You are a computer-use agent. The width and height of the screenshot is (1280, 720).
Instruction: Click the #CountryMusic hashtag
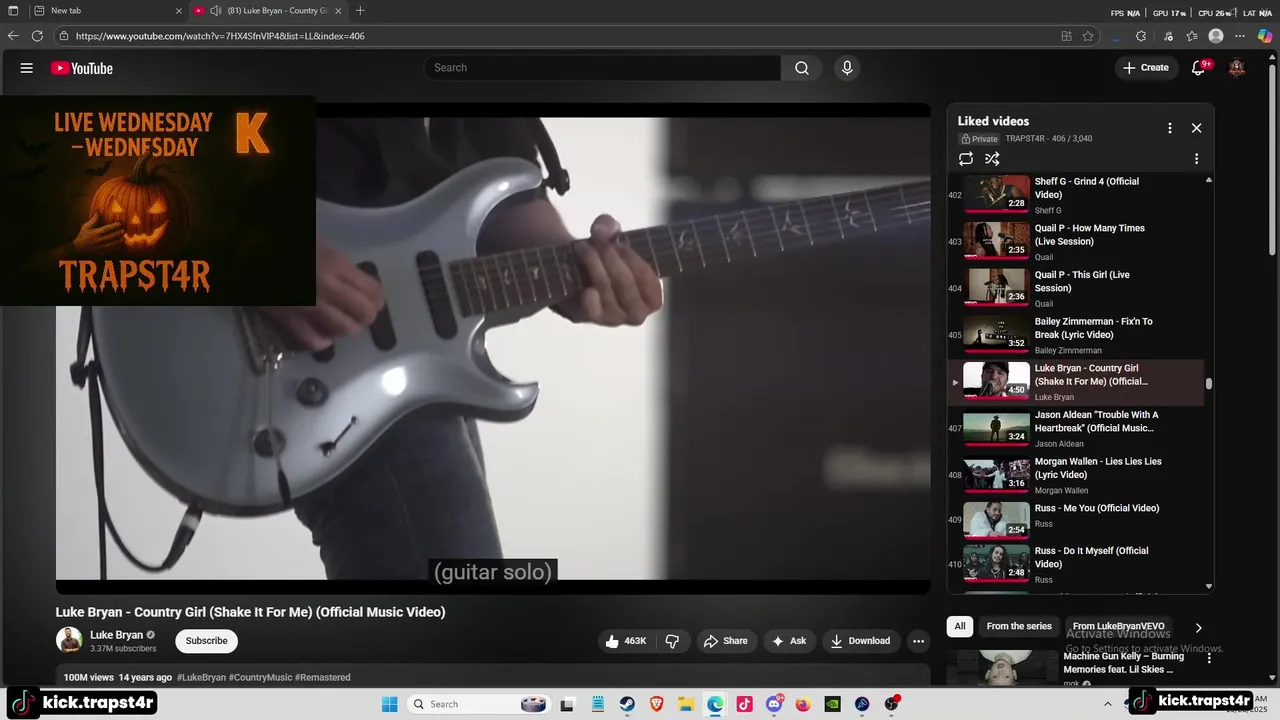click(x=260, y=678)
